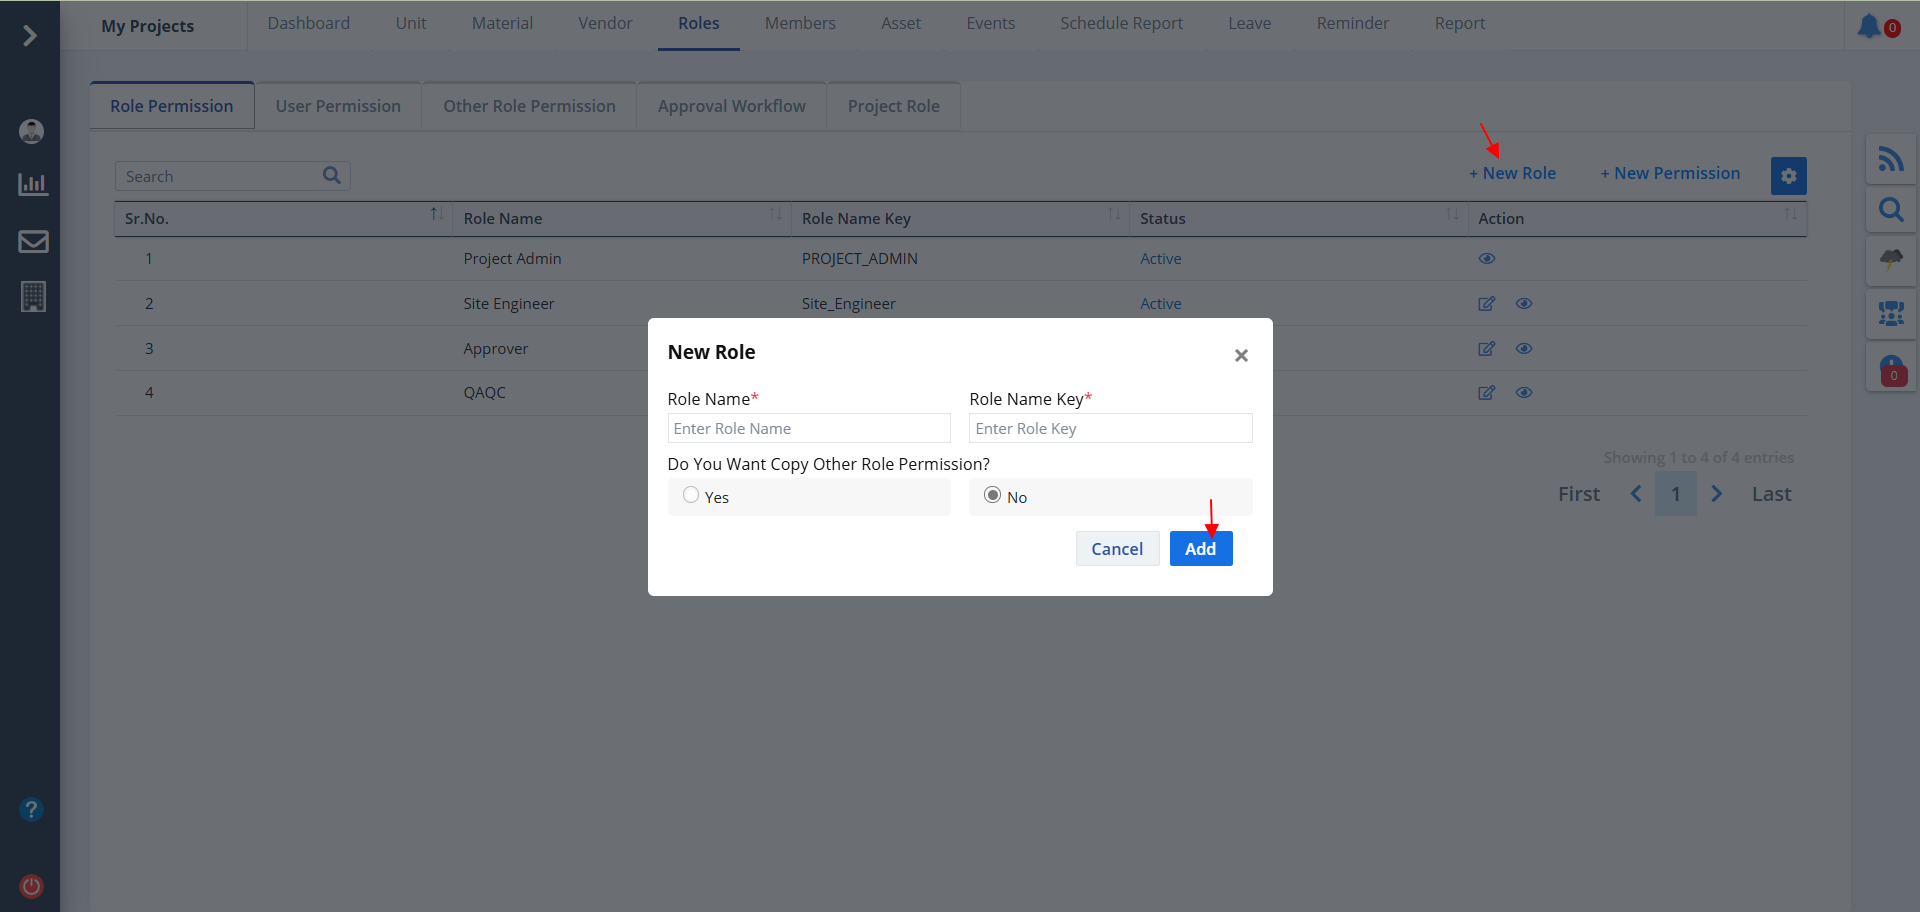Screen dimensions: 1920x912
Task: Click the bar chart icon in left sidebar
Action: [33, 185]
